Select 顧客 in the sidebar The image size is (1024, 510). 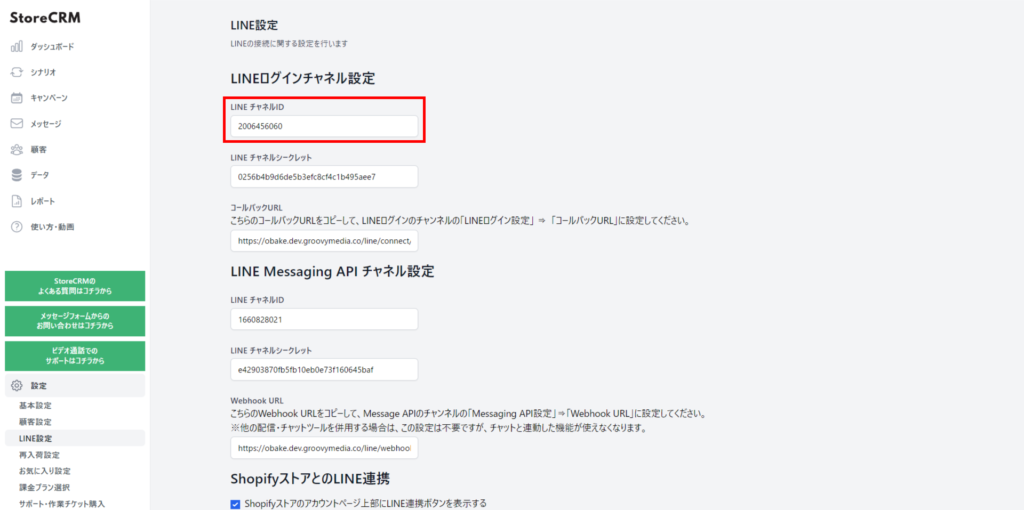(x=39, y=150)
